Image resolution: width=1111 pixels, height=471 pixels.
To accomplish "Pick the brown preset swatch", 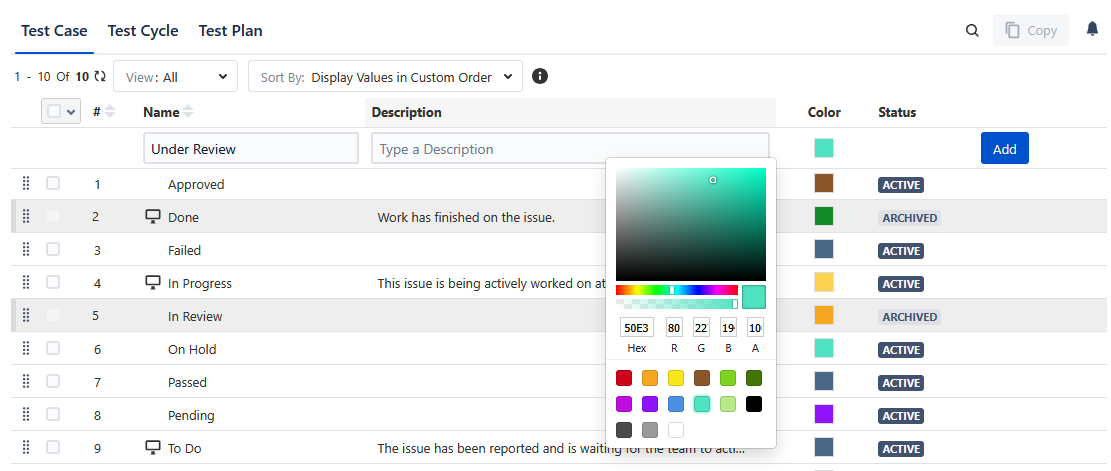I will point(702,378).
